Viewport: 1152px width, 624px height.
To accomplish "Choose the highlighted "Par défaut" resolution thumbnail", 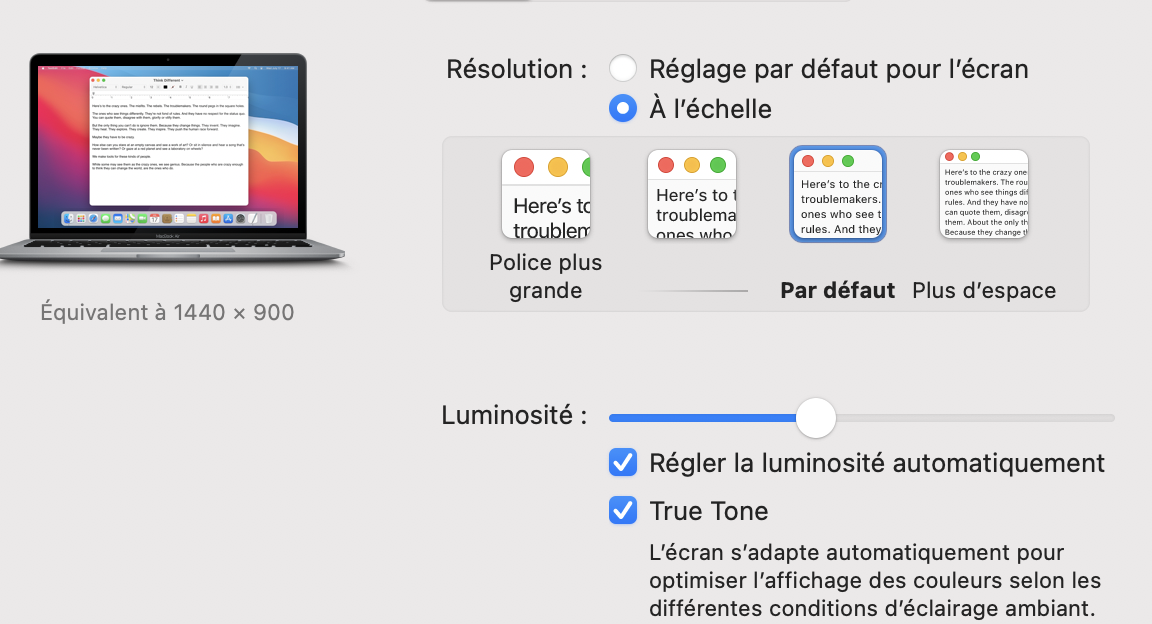I will [838, 194].
